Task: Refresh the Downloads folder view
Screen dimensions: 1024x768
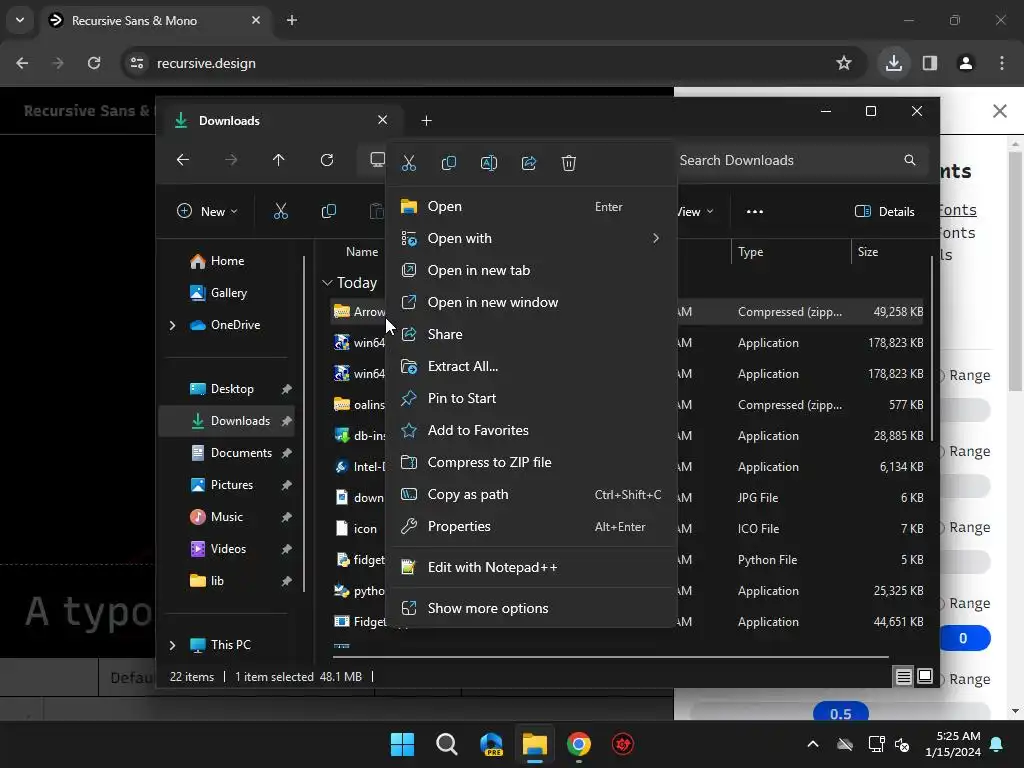Action: (x=327, y=160)
